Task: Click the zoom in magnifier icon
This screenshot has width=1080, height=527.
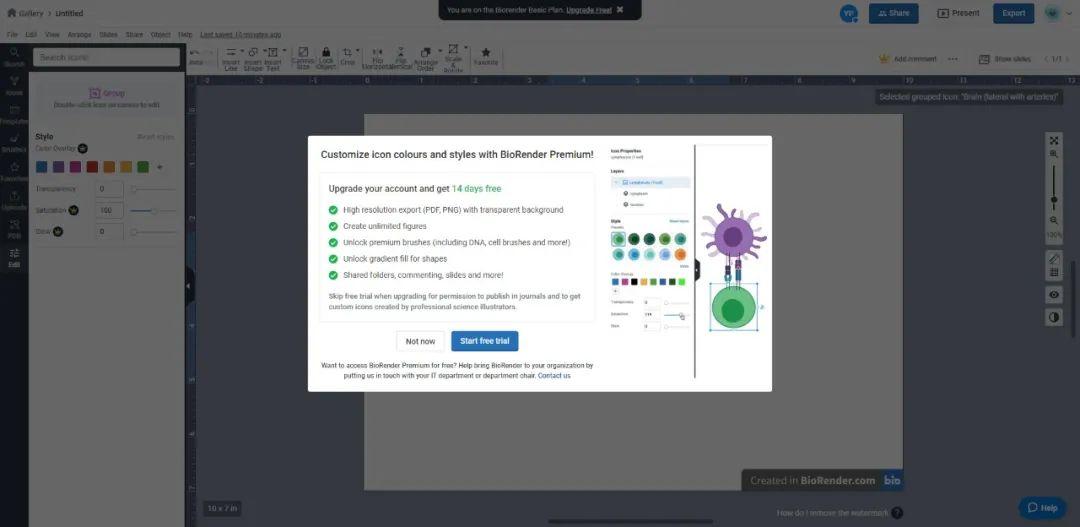Action: pyautogui.click(x=1054, y=155)
